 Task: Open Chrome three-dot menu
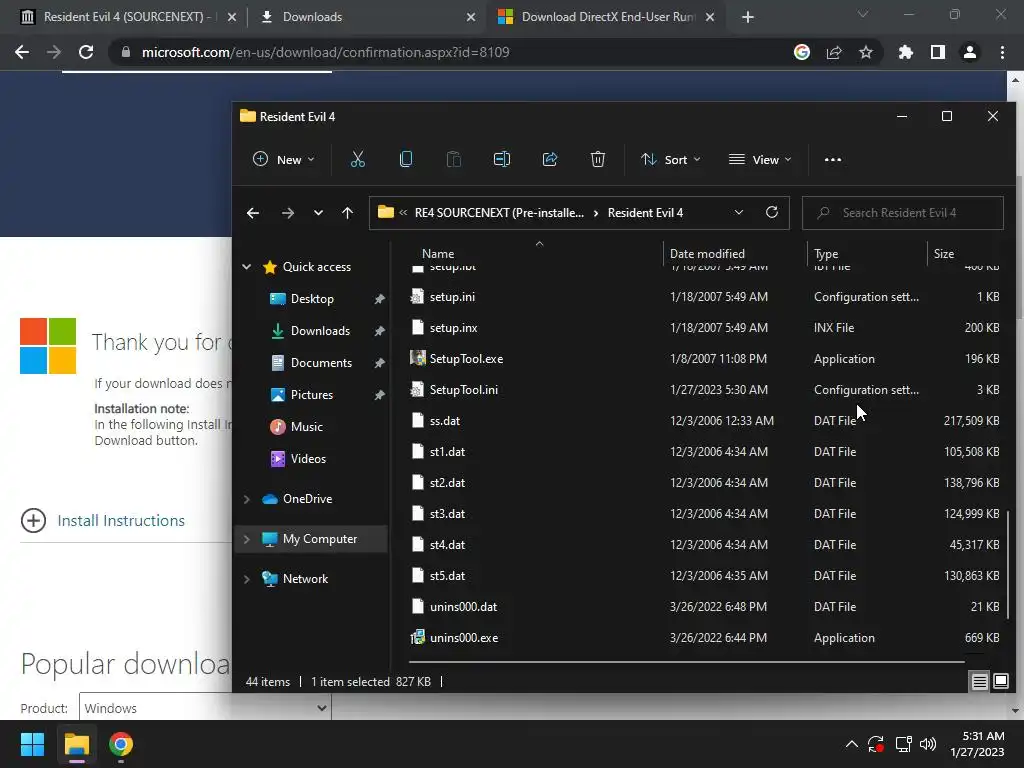pos(1002,52)
